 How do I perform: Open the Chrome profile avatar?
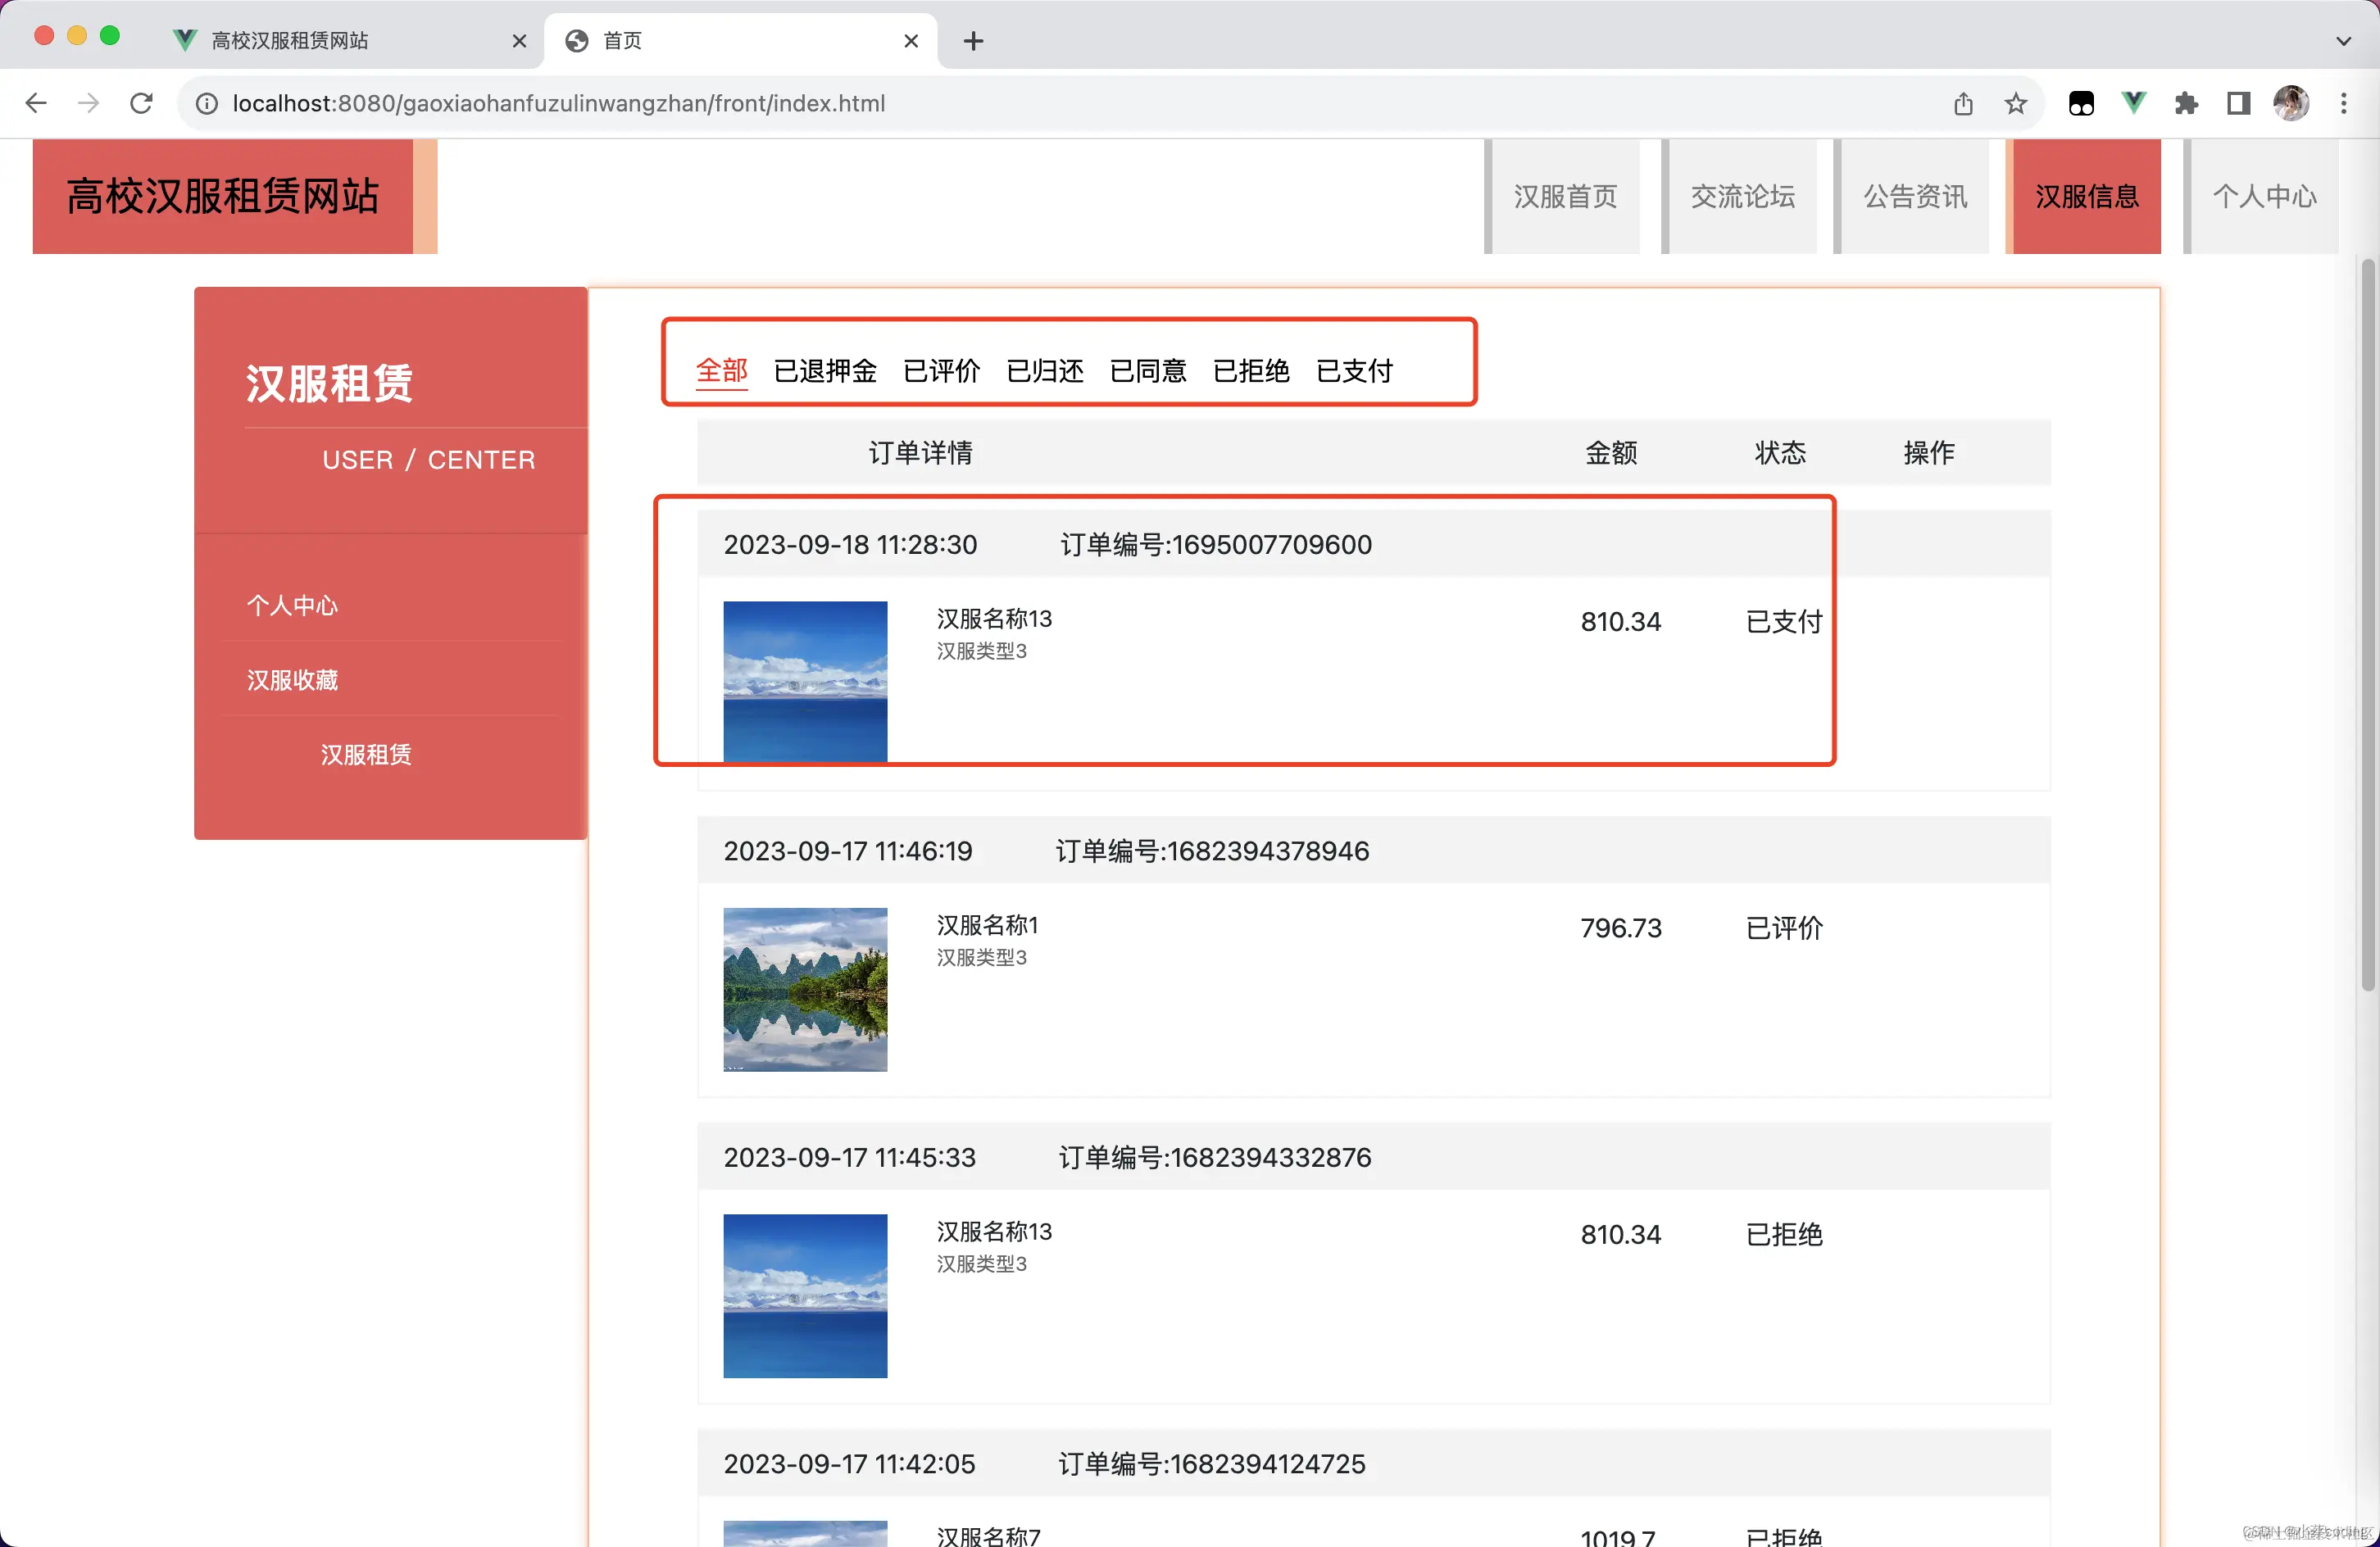point(2292,103)
